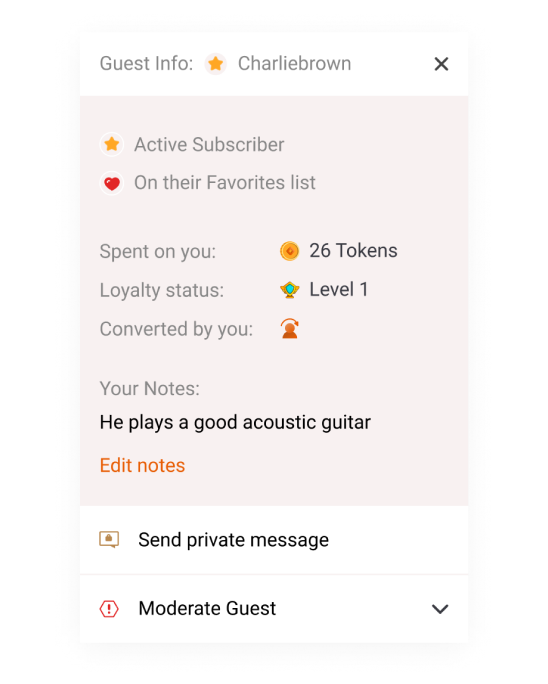The width and height of the screenshot is (548, 684).
Task: Click the Level 1 loyalty value
Action: pyautogui.click(x=339, y=290)
